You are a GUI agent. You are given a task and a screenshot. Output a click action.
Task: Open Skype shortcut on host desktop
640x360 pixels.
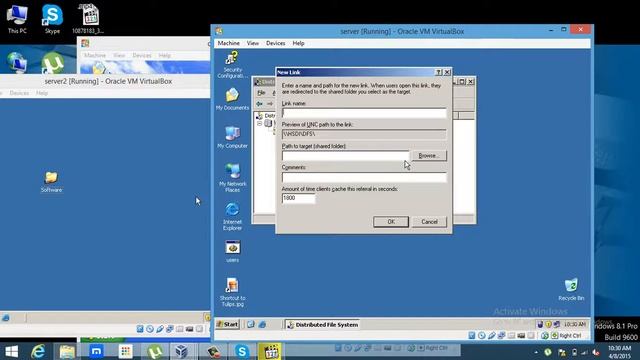pyautogui.click(x=52, y=19)
